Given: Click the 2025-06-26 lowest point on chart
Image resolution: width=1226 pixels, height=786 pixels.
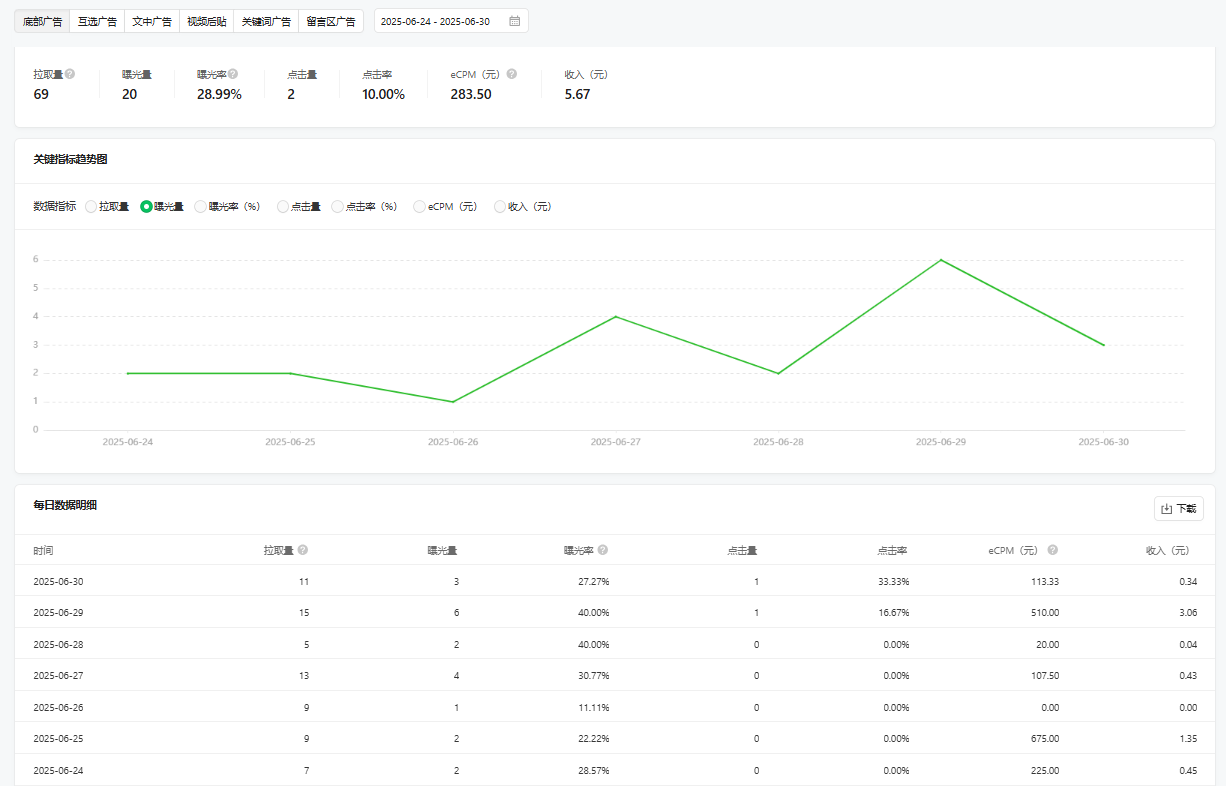Looking at the screenshot, I should (453, 402).
